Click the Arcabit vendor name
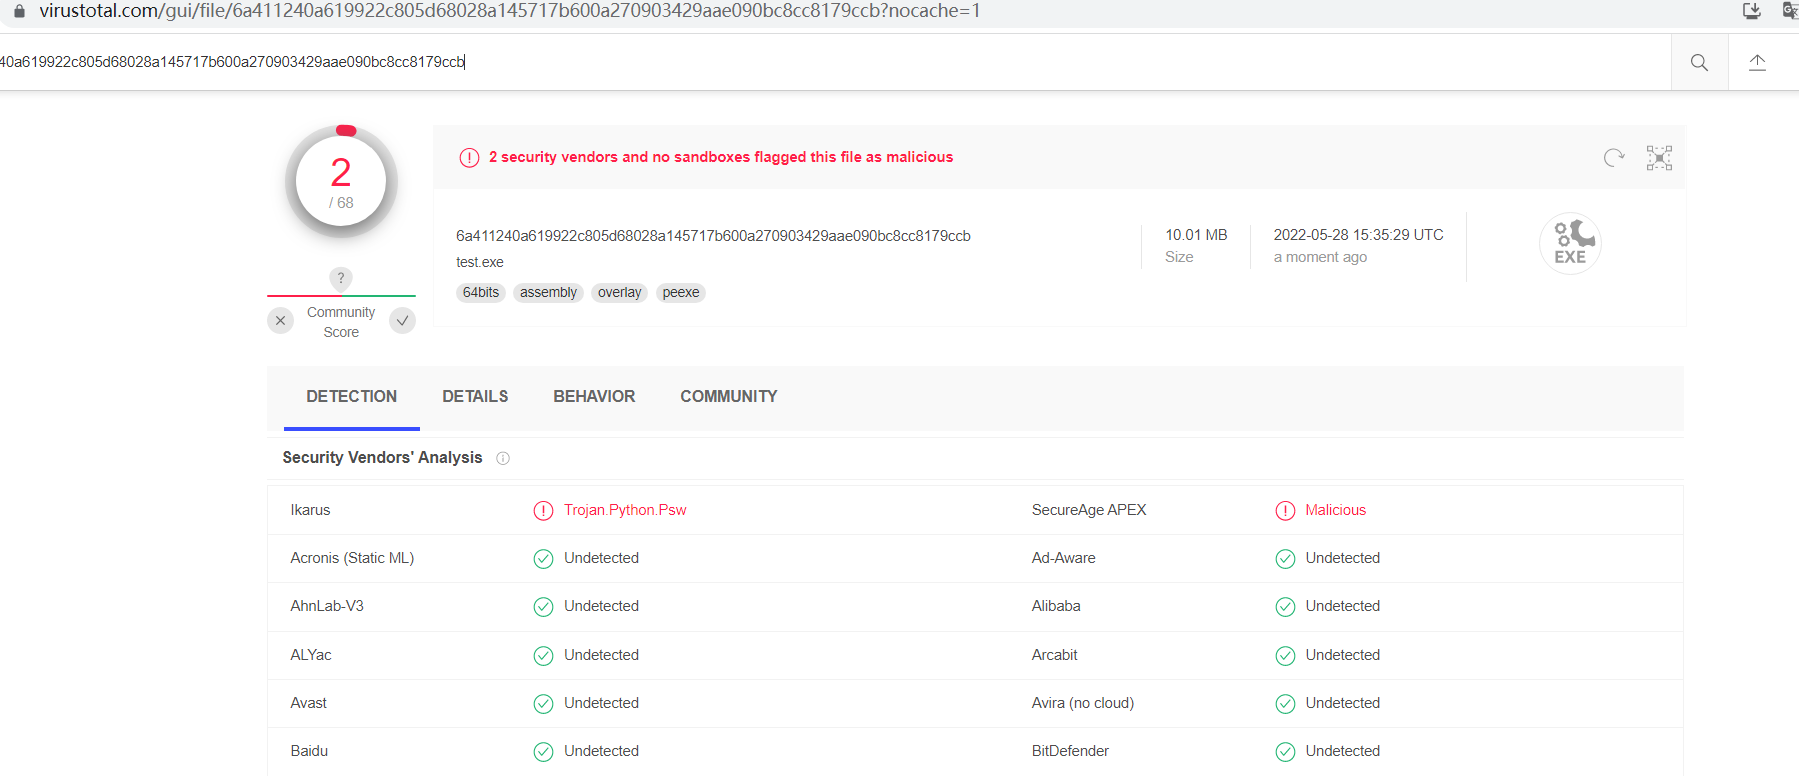 (1054, 655)
